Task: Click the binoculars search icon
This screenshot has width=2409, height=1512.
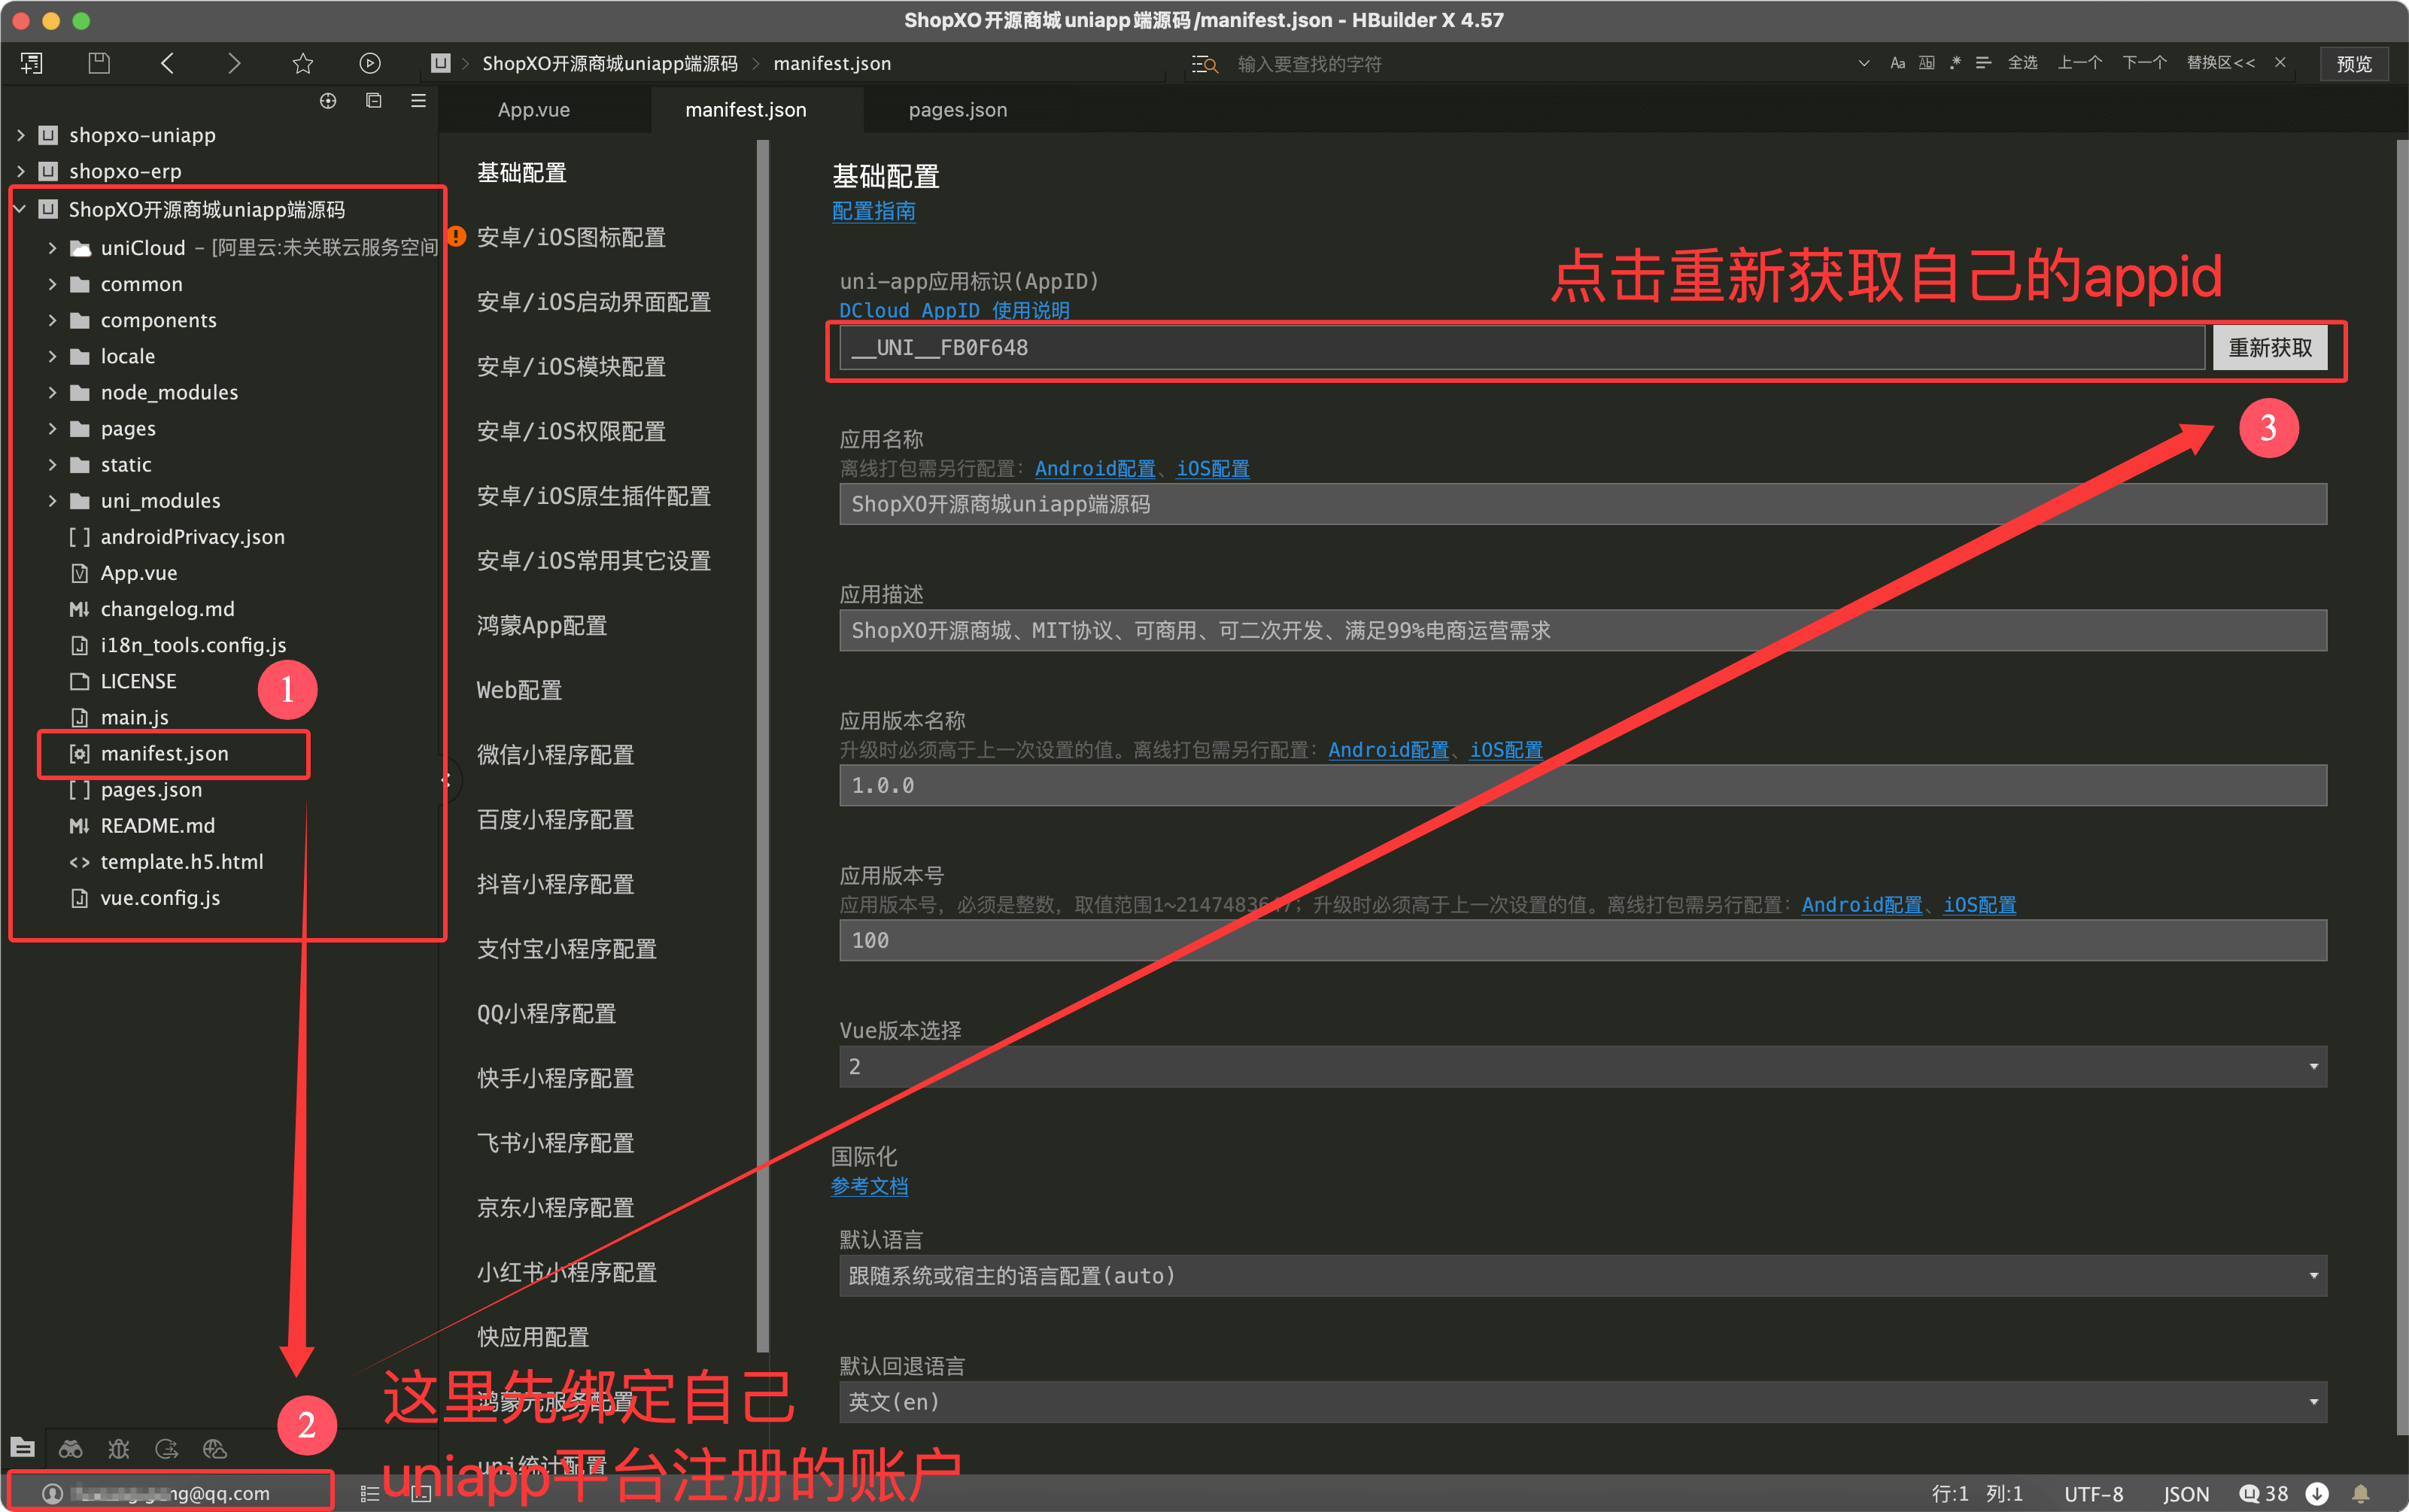Action: coord(71,1448)
